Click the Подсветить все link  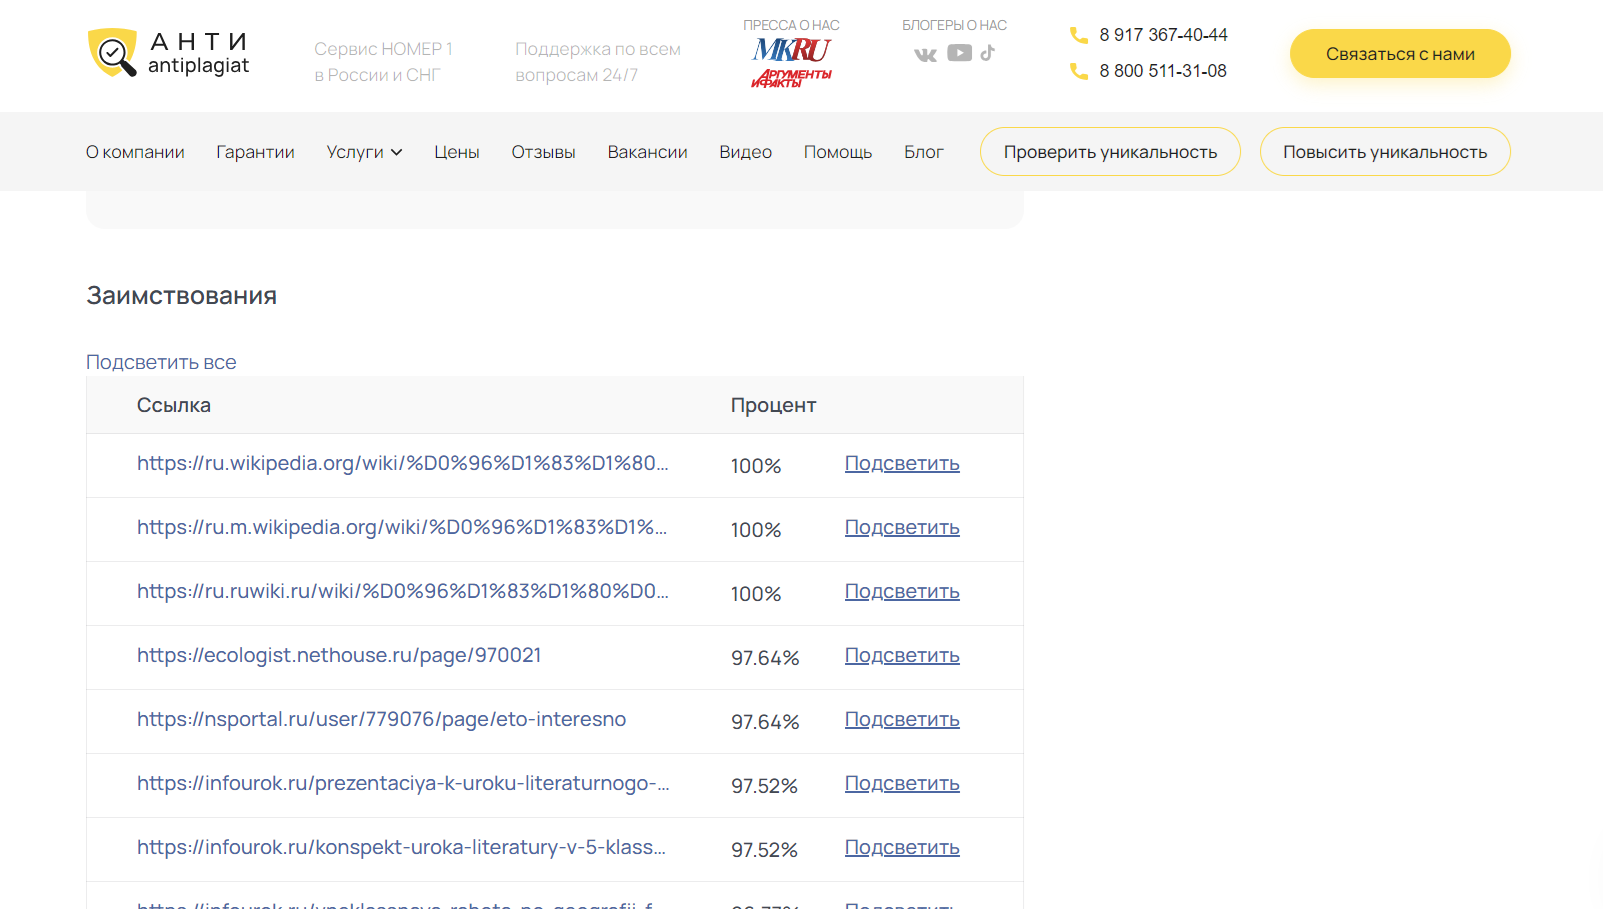[x=161, y=362]
